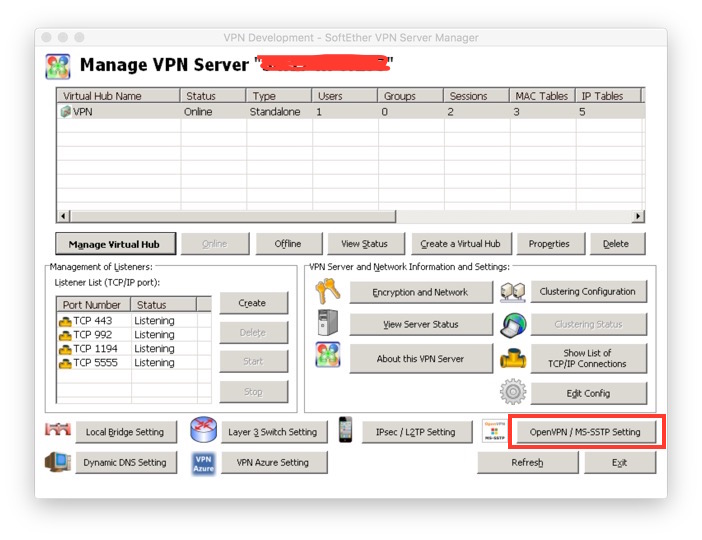Viewport: 702px width, 540px height.
Task: Sort listeners by Port Number column
Action: tap(94, 304)
